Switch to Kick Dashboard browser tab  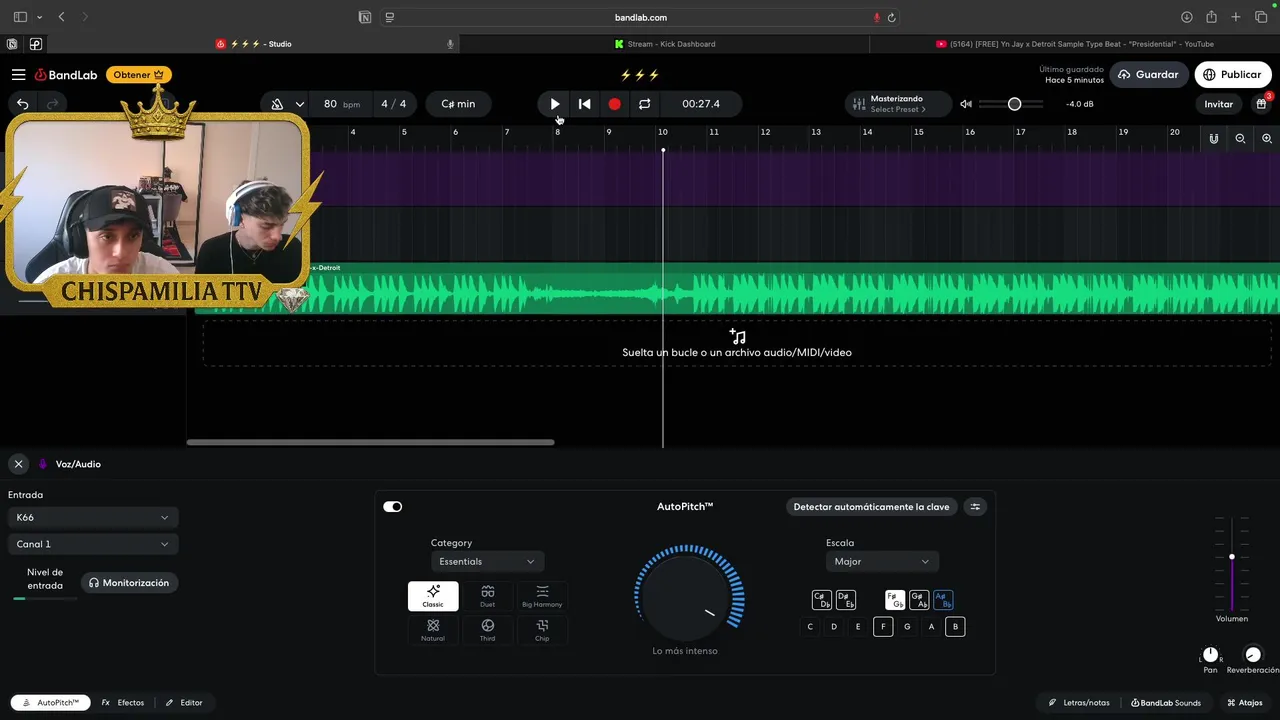(665, 44)
